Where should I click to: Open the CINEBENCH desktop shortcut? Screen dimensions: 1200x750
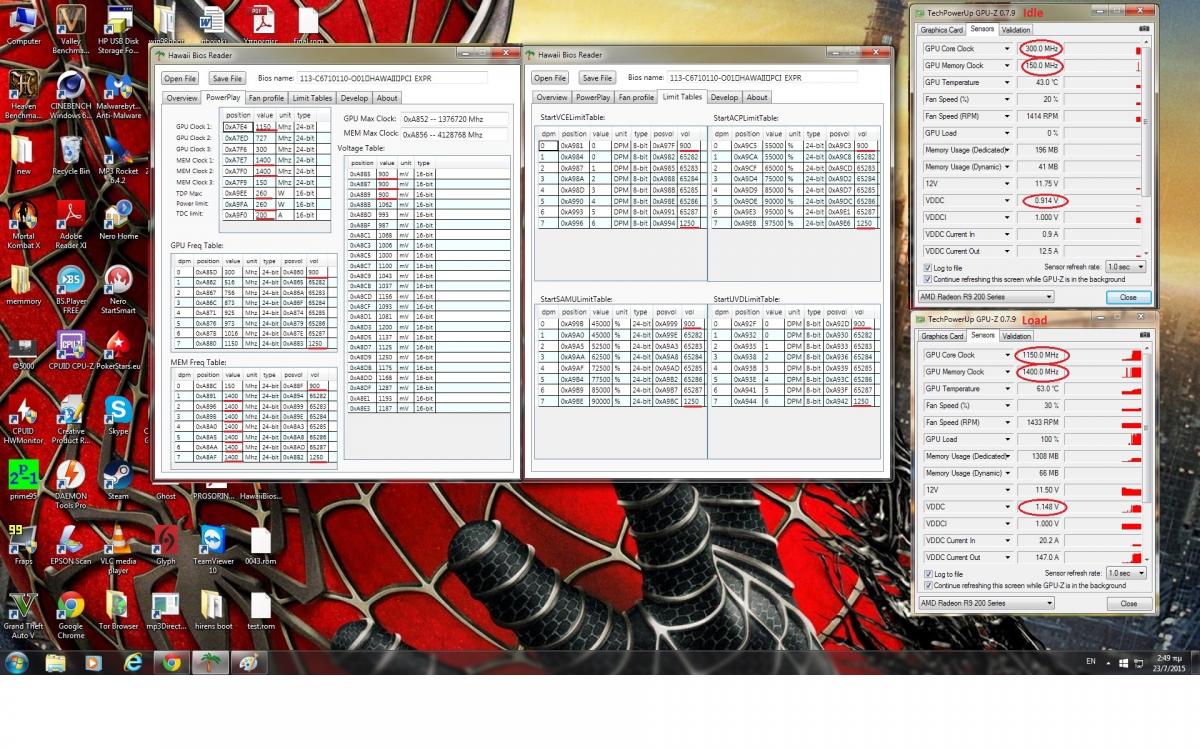click(70, 95)
